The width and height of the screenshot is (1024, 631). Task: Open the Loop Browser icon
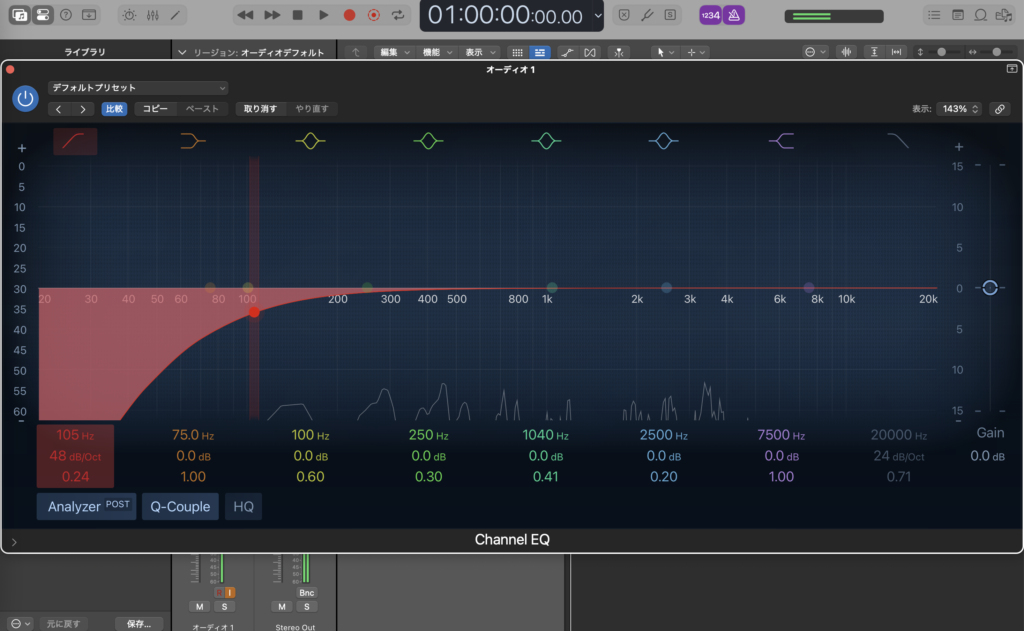[x=981, y=15]
